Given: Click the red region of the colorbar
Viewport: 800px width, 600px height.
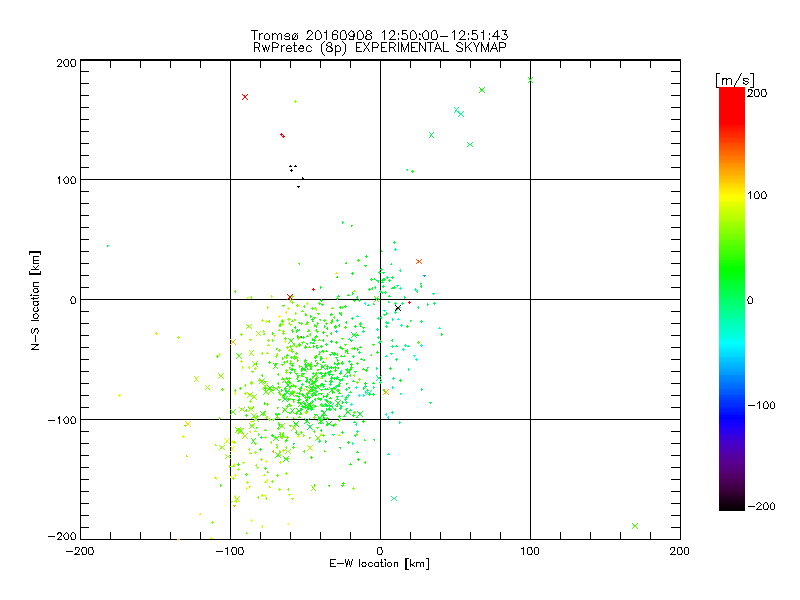Looking at the screenshot, I should (732, 107).
